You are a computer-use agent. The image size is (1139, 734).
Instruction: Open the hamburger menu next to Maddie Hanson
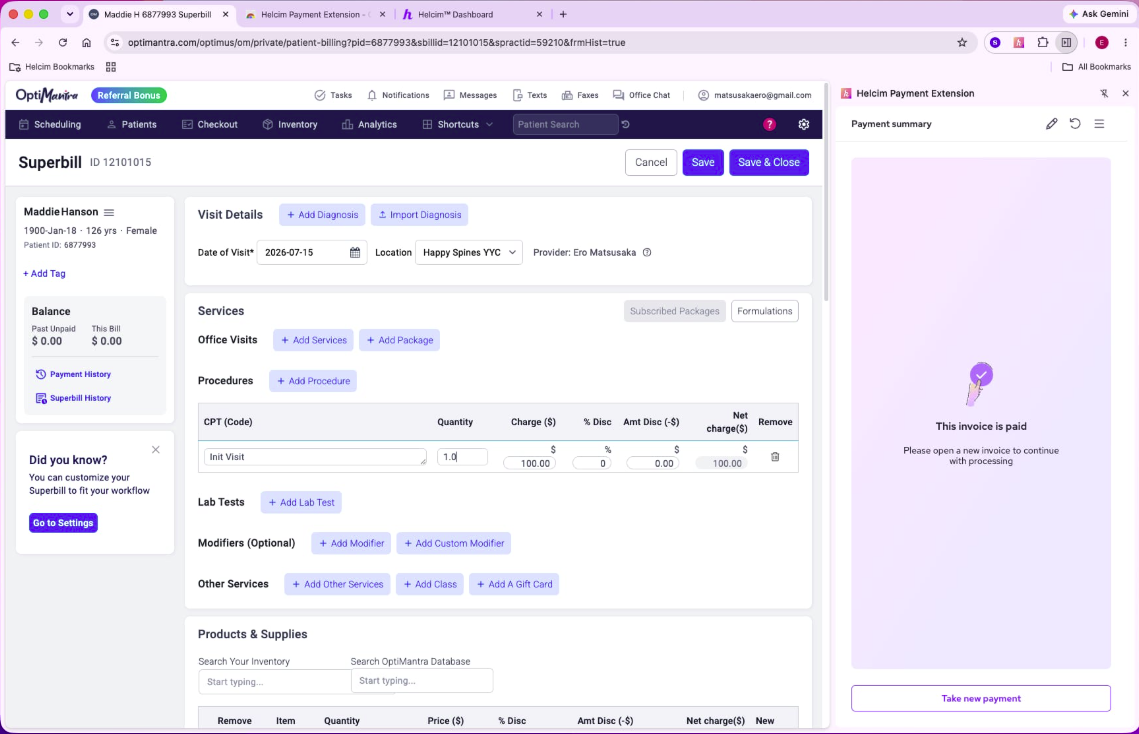(109, 212)
